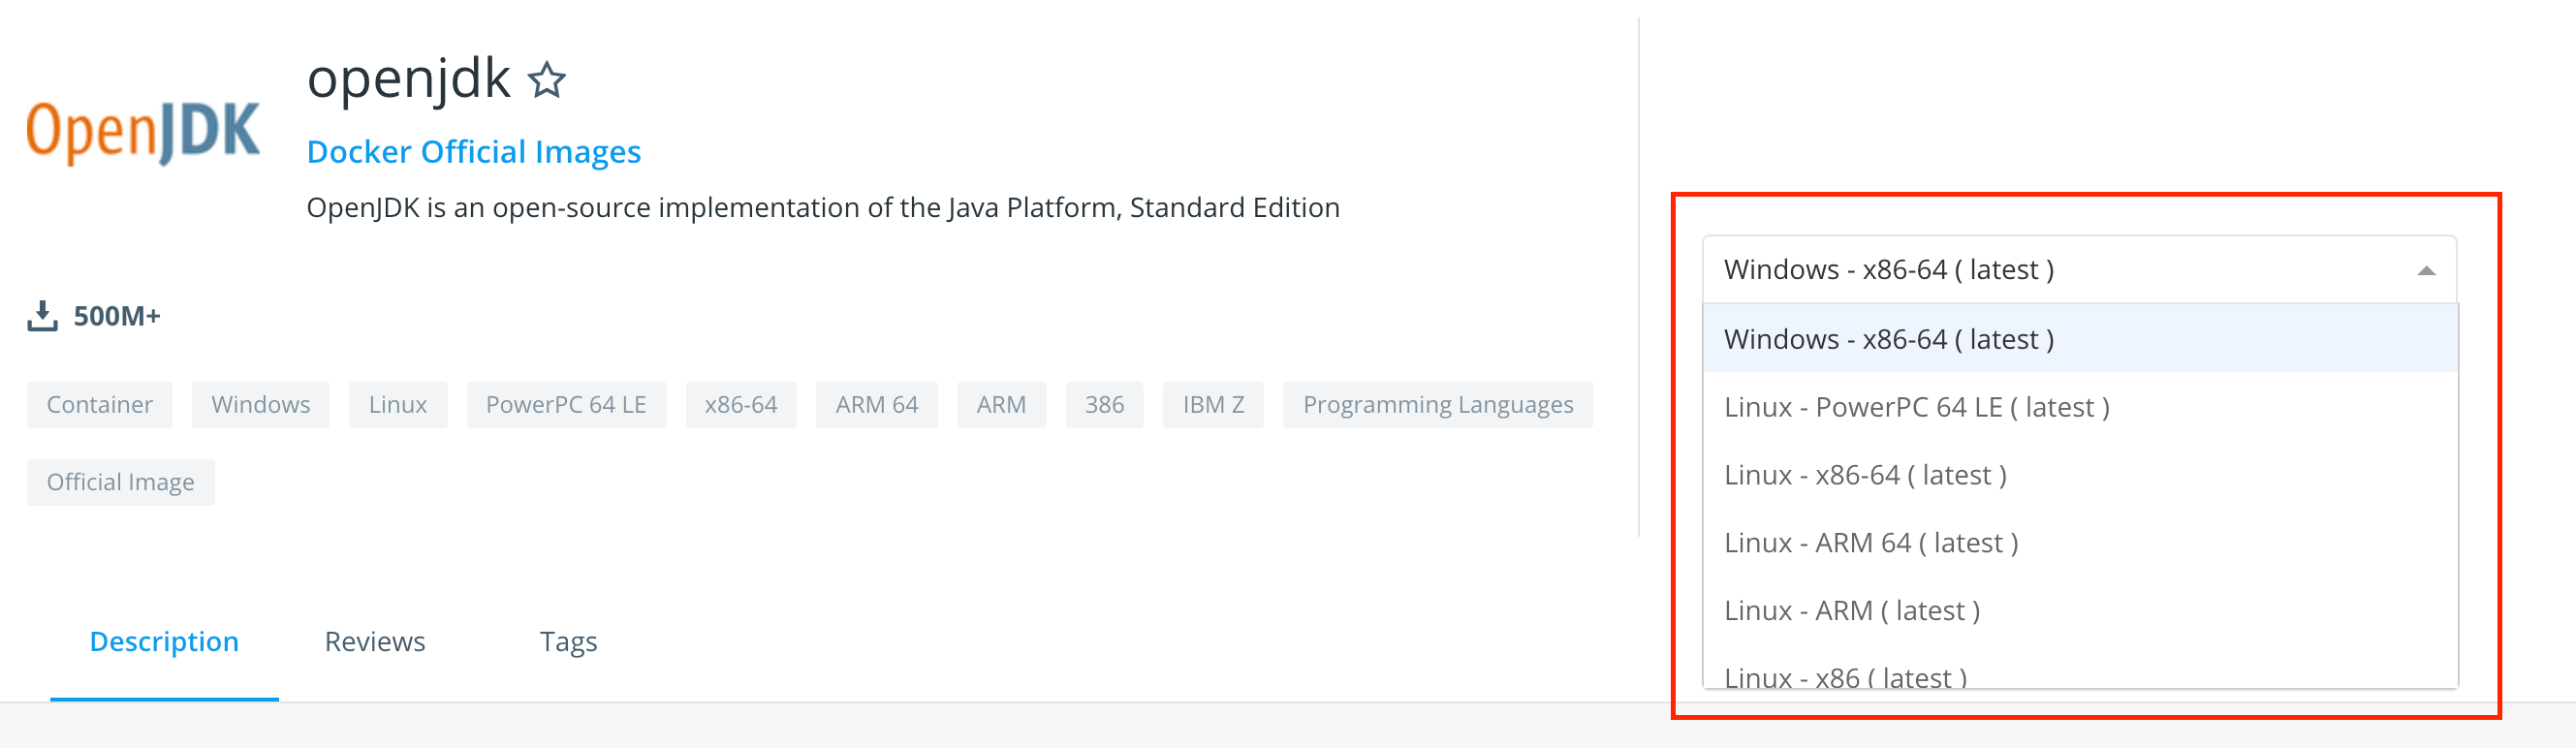This screenshot has height=748, width=2576.
Task: Click the download count icon
Action: pos(42,316)
